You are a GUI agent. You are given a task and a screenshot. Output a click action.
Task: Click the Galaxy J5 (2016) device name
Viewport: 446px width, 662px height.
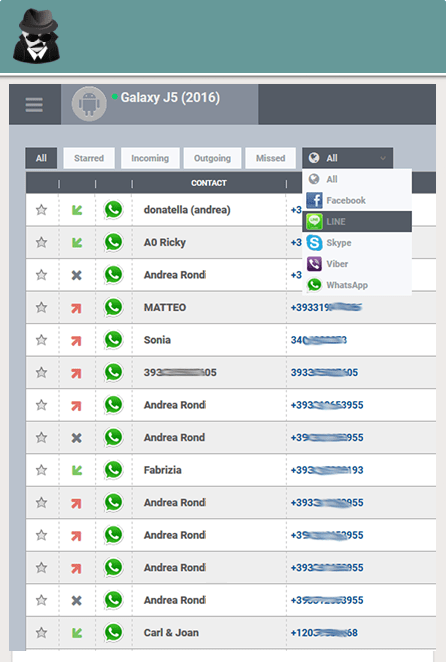click(170, 98)
